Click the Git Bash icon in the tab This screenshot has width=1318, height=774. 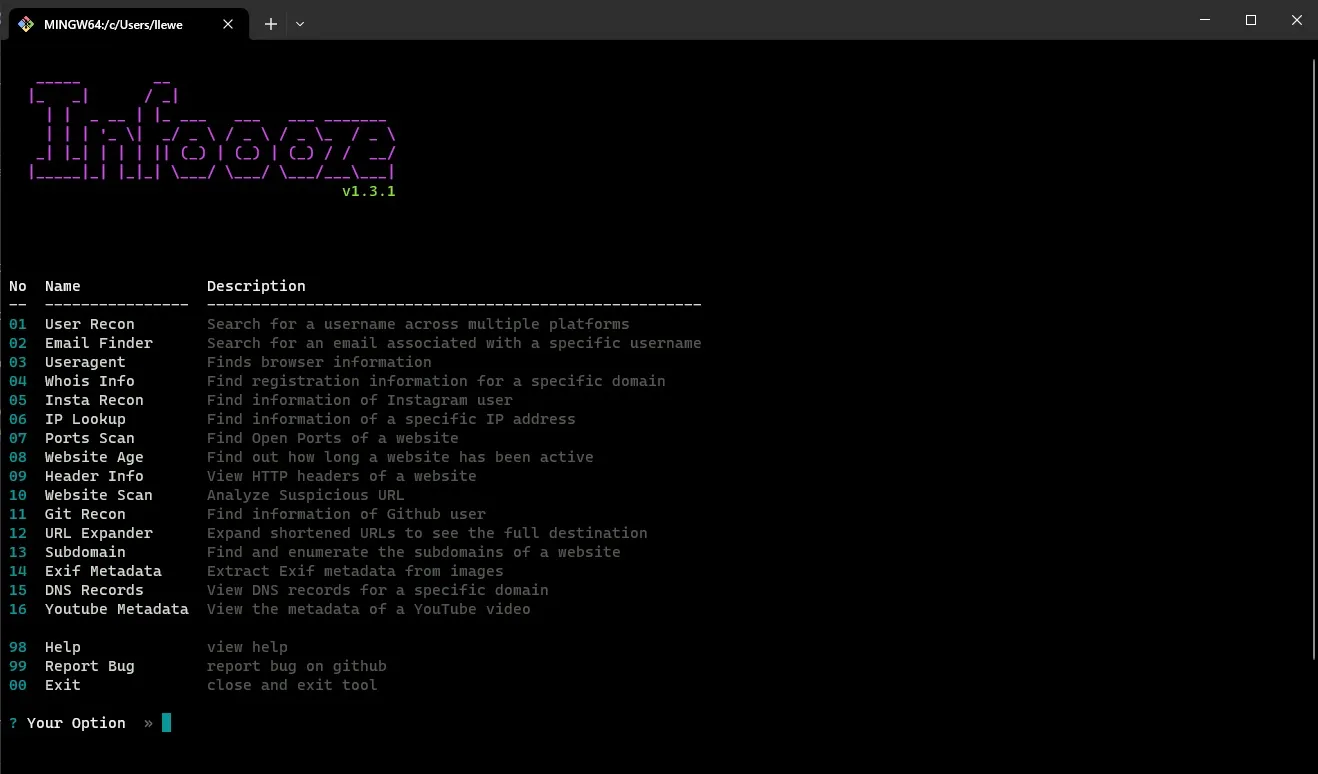(26, 24)
